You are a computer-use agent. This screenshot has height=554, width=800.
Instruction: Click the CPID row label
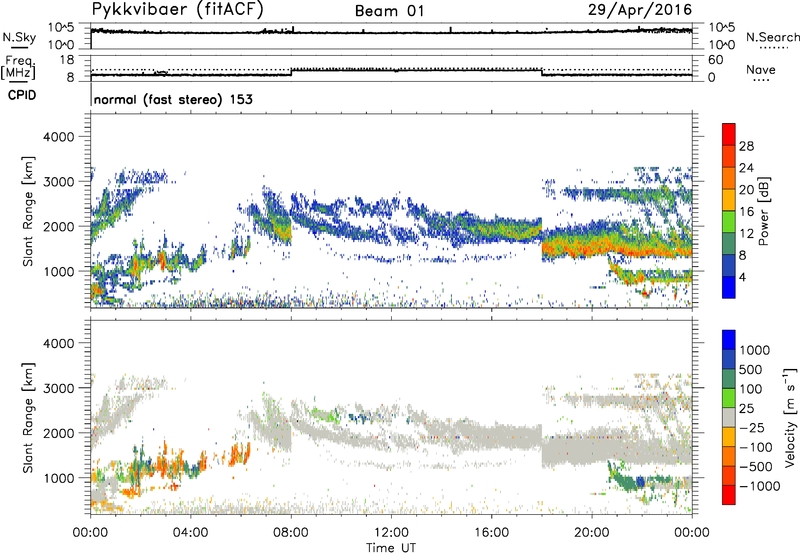pyautogui.click(x=22, y=95)
